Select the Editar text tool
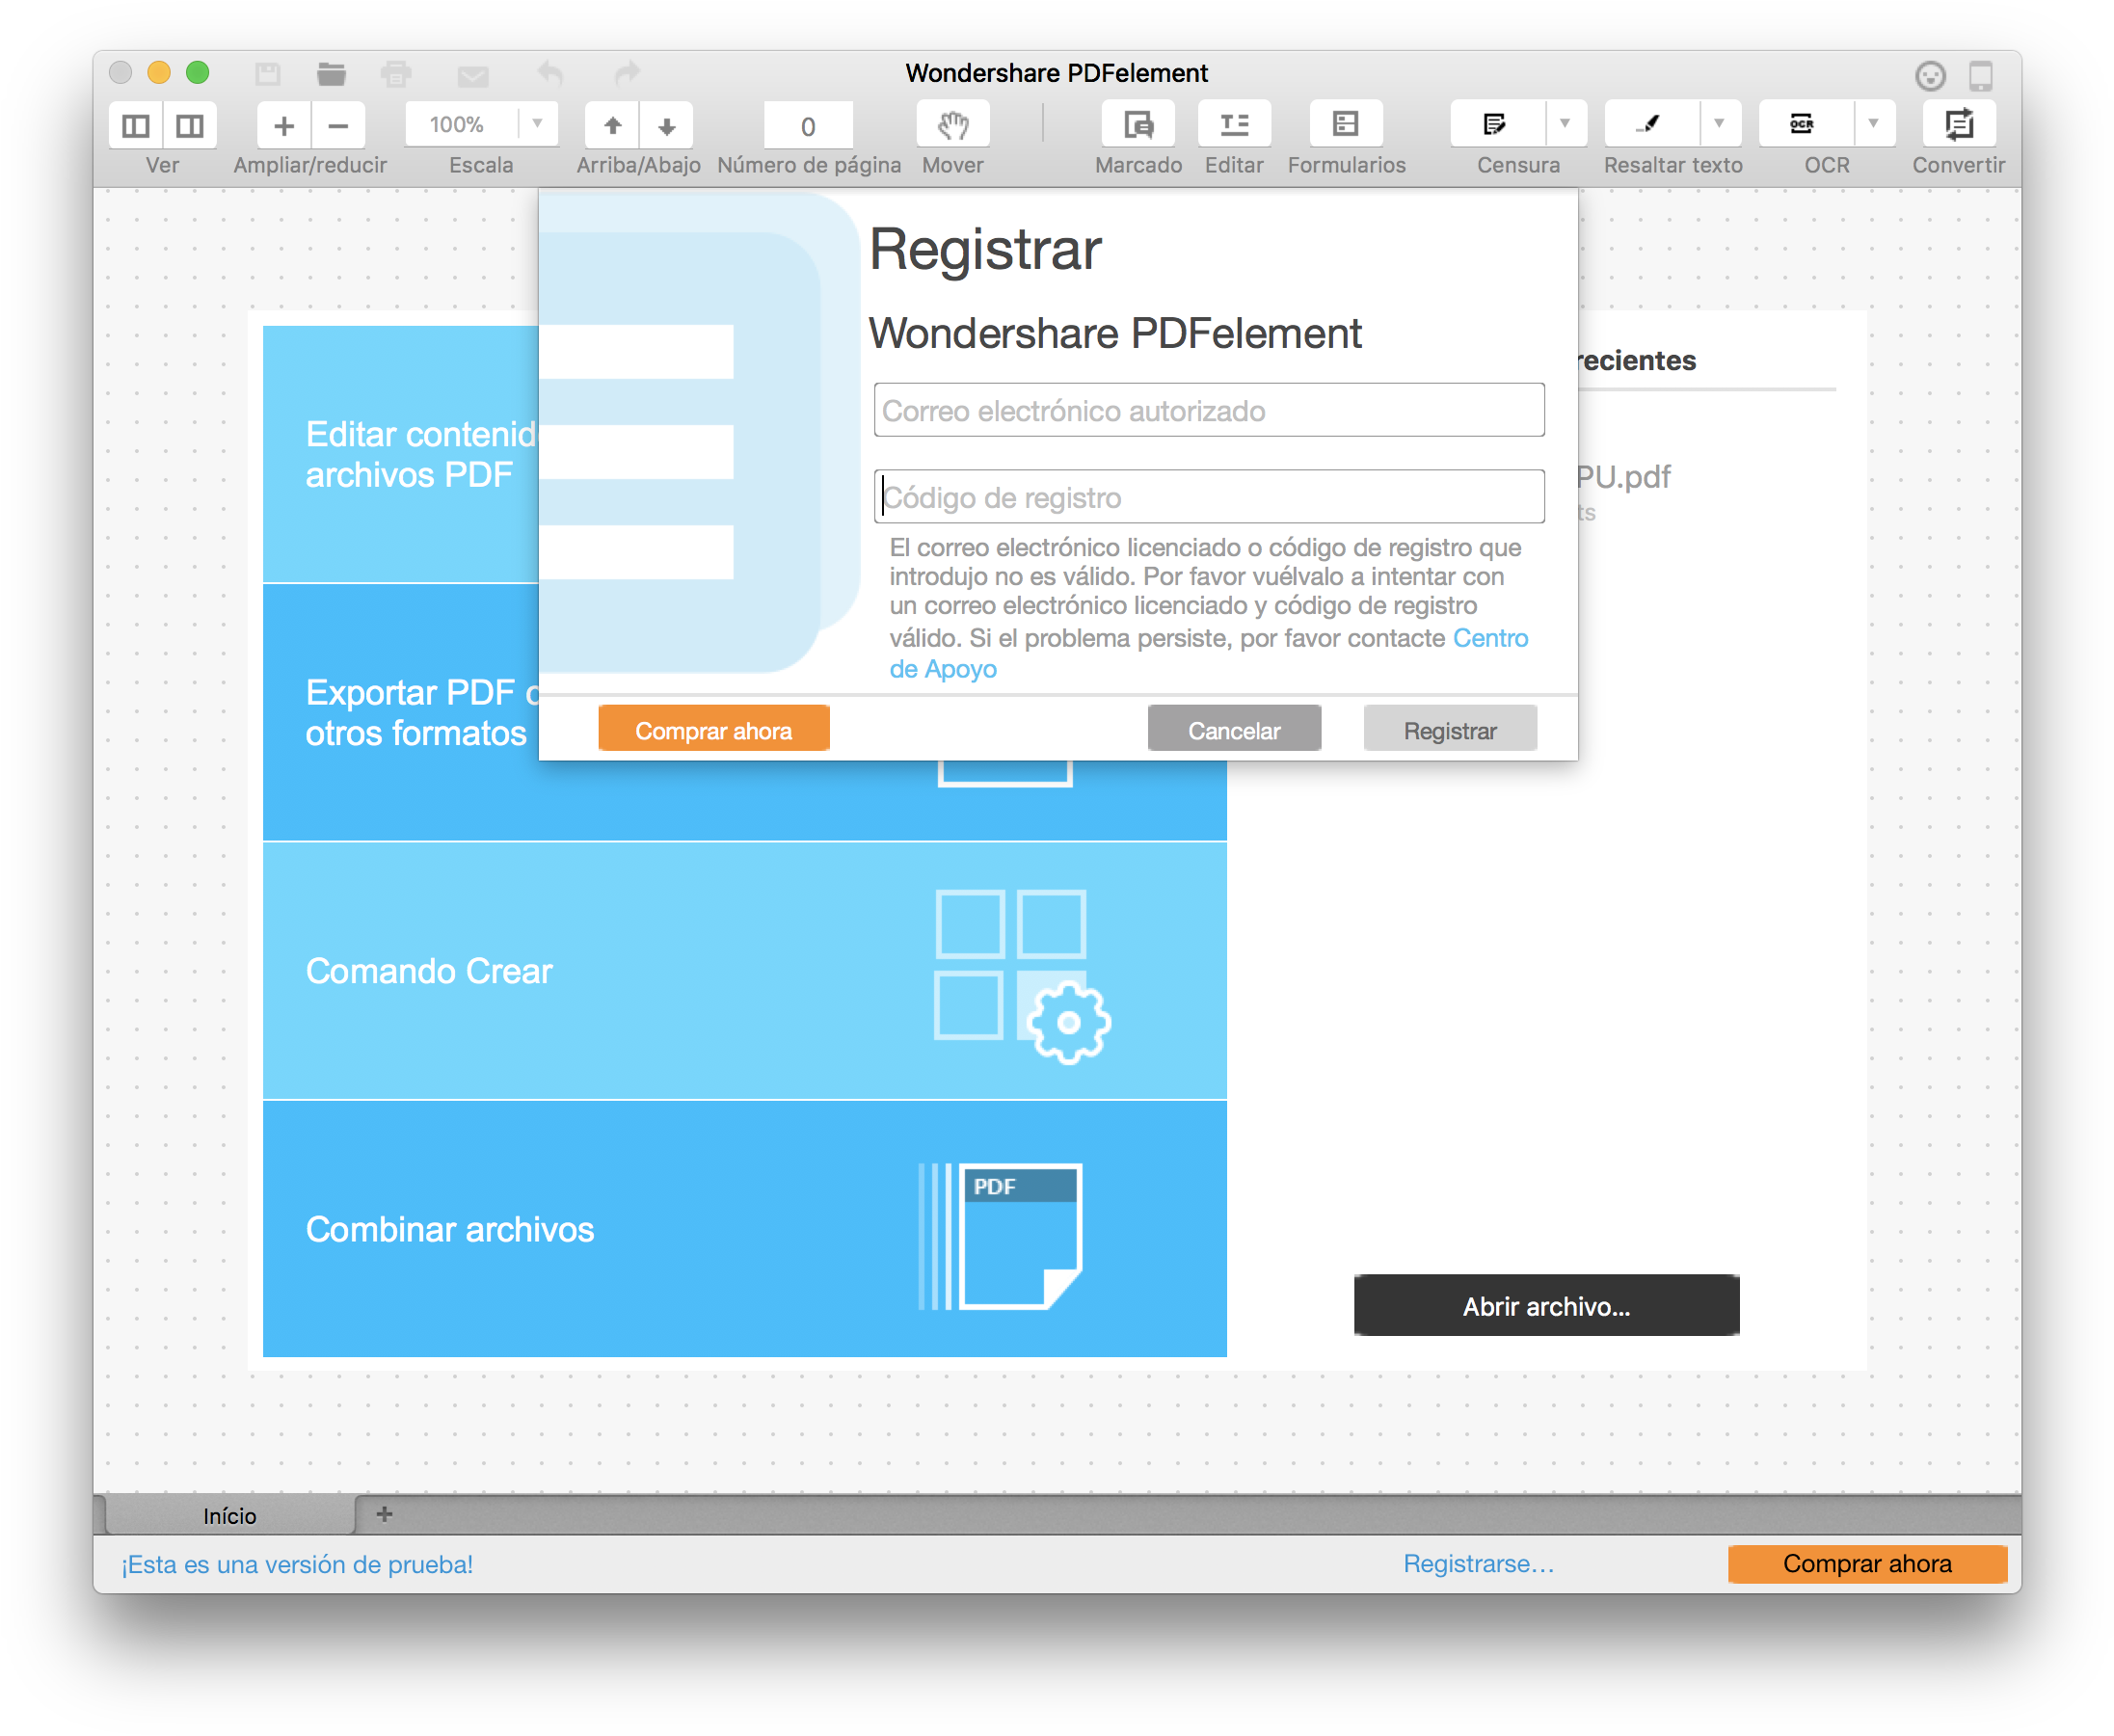Screen dimensions: 2114x1736 (1234, 125)
